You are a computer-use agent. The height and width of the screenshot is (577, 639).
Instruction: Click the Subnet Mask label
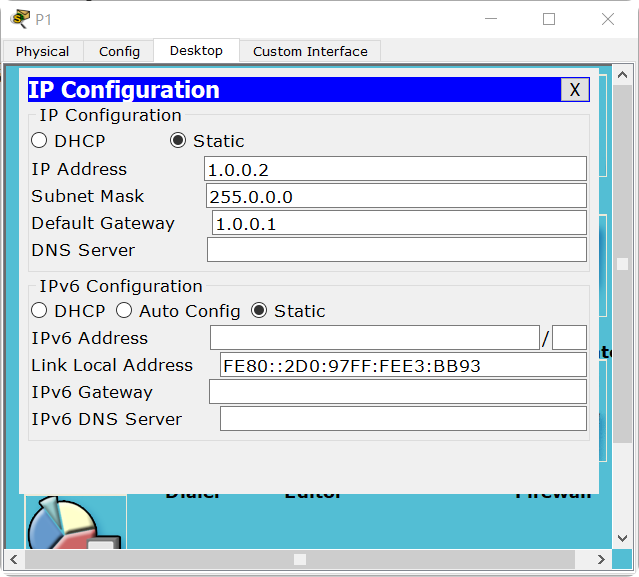[x=88, y=196]
